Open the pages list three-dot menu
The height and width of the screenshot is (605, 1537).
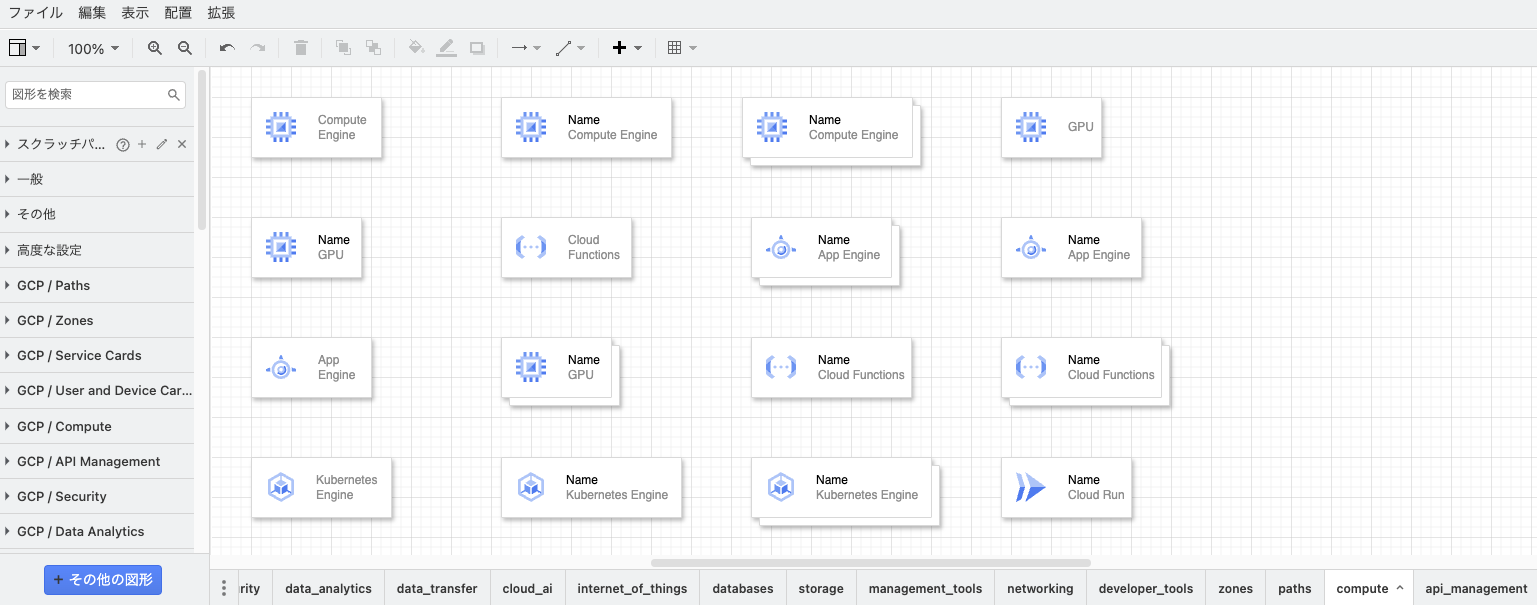tap(224, 588)
